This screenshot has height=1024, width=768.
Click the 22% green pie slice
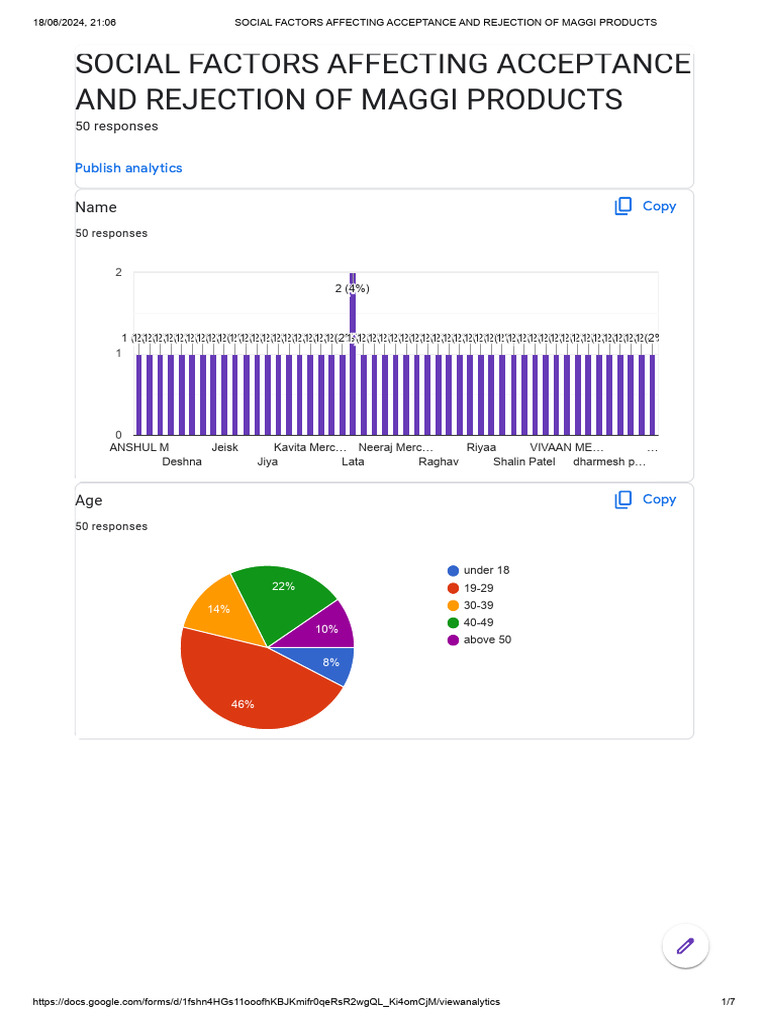coord(285,598)
